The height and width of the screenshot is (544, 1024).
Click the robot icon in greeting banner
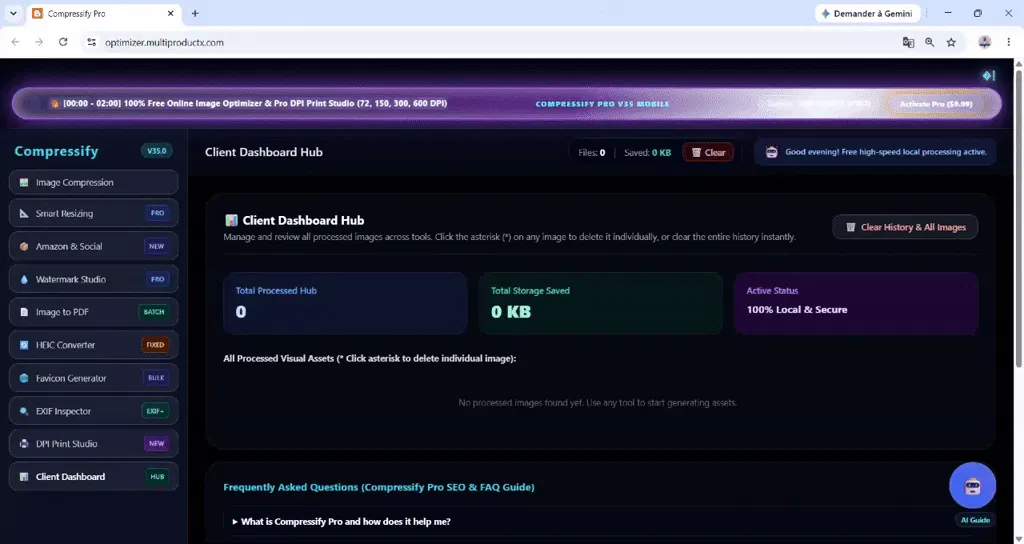coord(771,152)
